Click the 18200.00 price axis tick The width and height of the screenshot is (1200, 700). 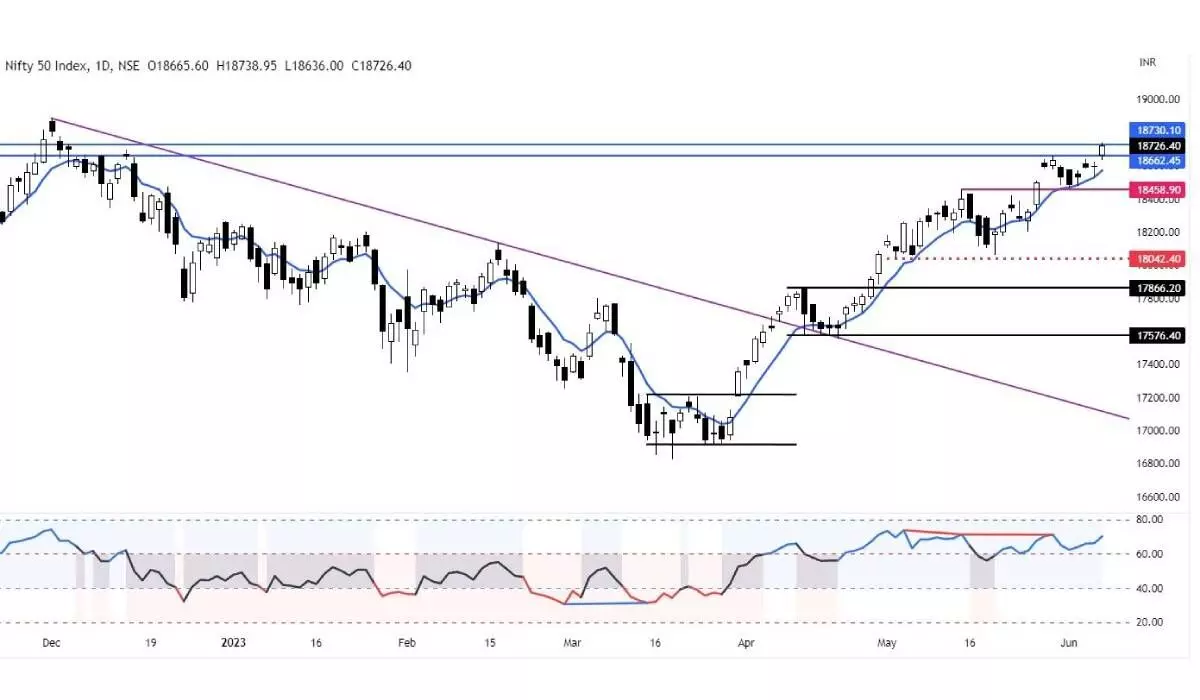[x=1159, y=232]
